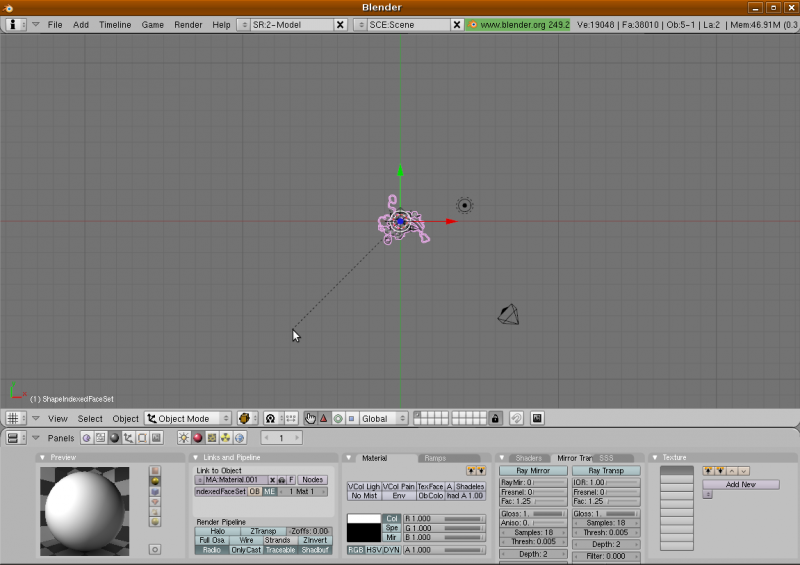The image size is (800, 565).
Task: Toggle the Traceable render pipeline option
Action: [x=280, y=550]
